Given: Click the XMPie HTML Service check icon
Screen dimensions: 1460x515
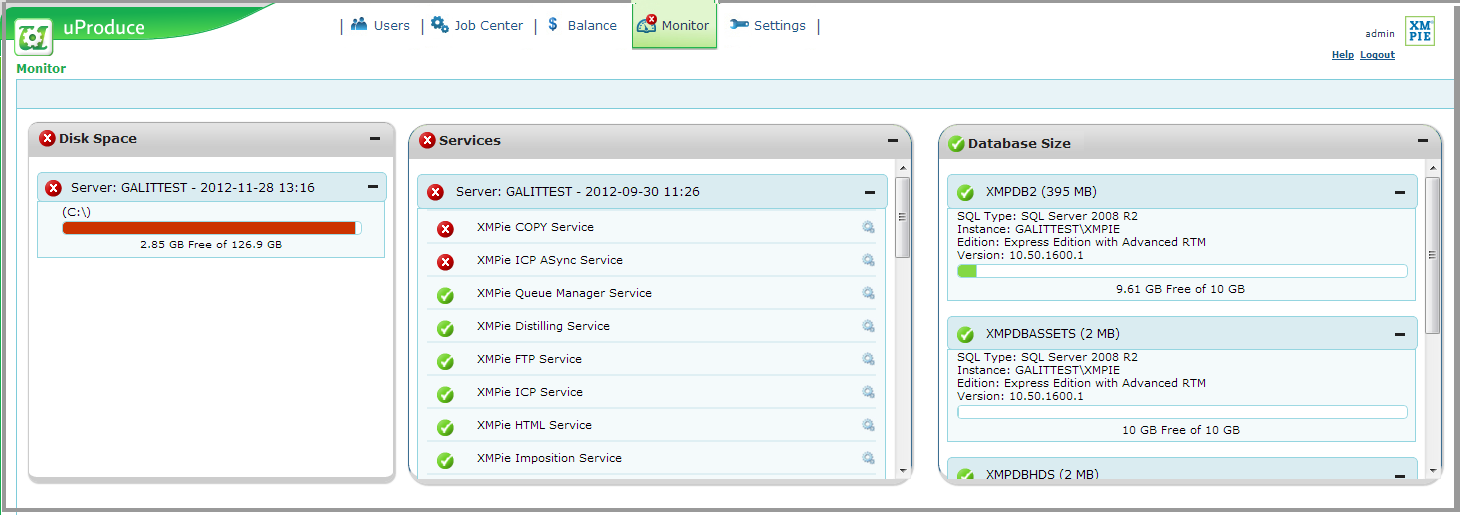Looking at the screenshot, I should [x=446, y=427].
